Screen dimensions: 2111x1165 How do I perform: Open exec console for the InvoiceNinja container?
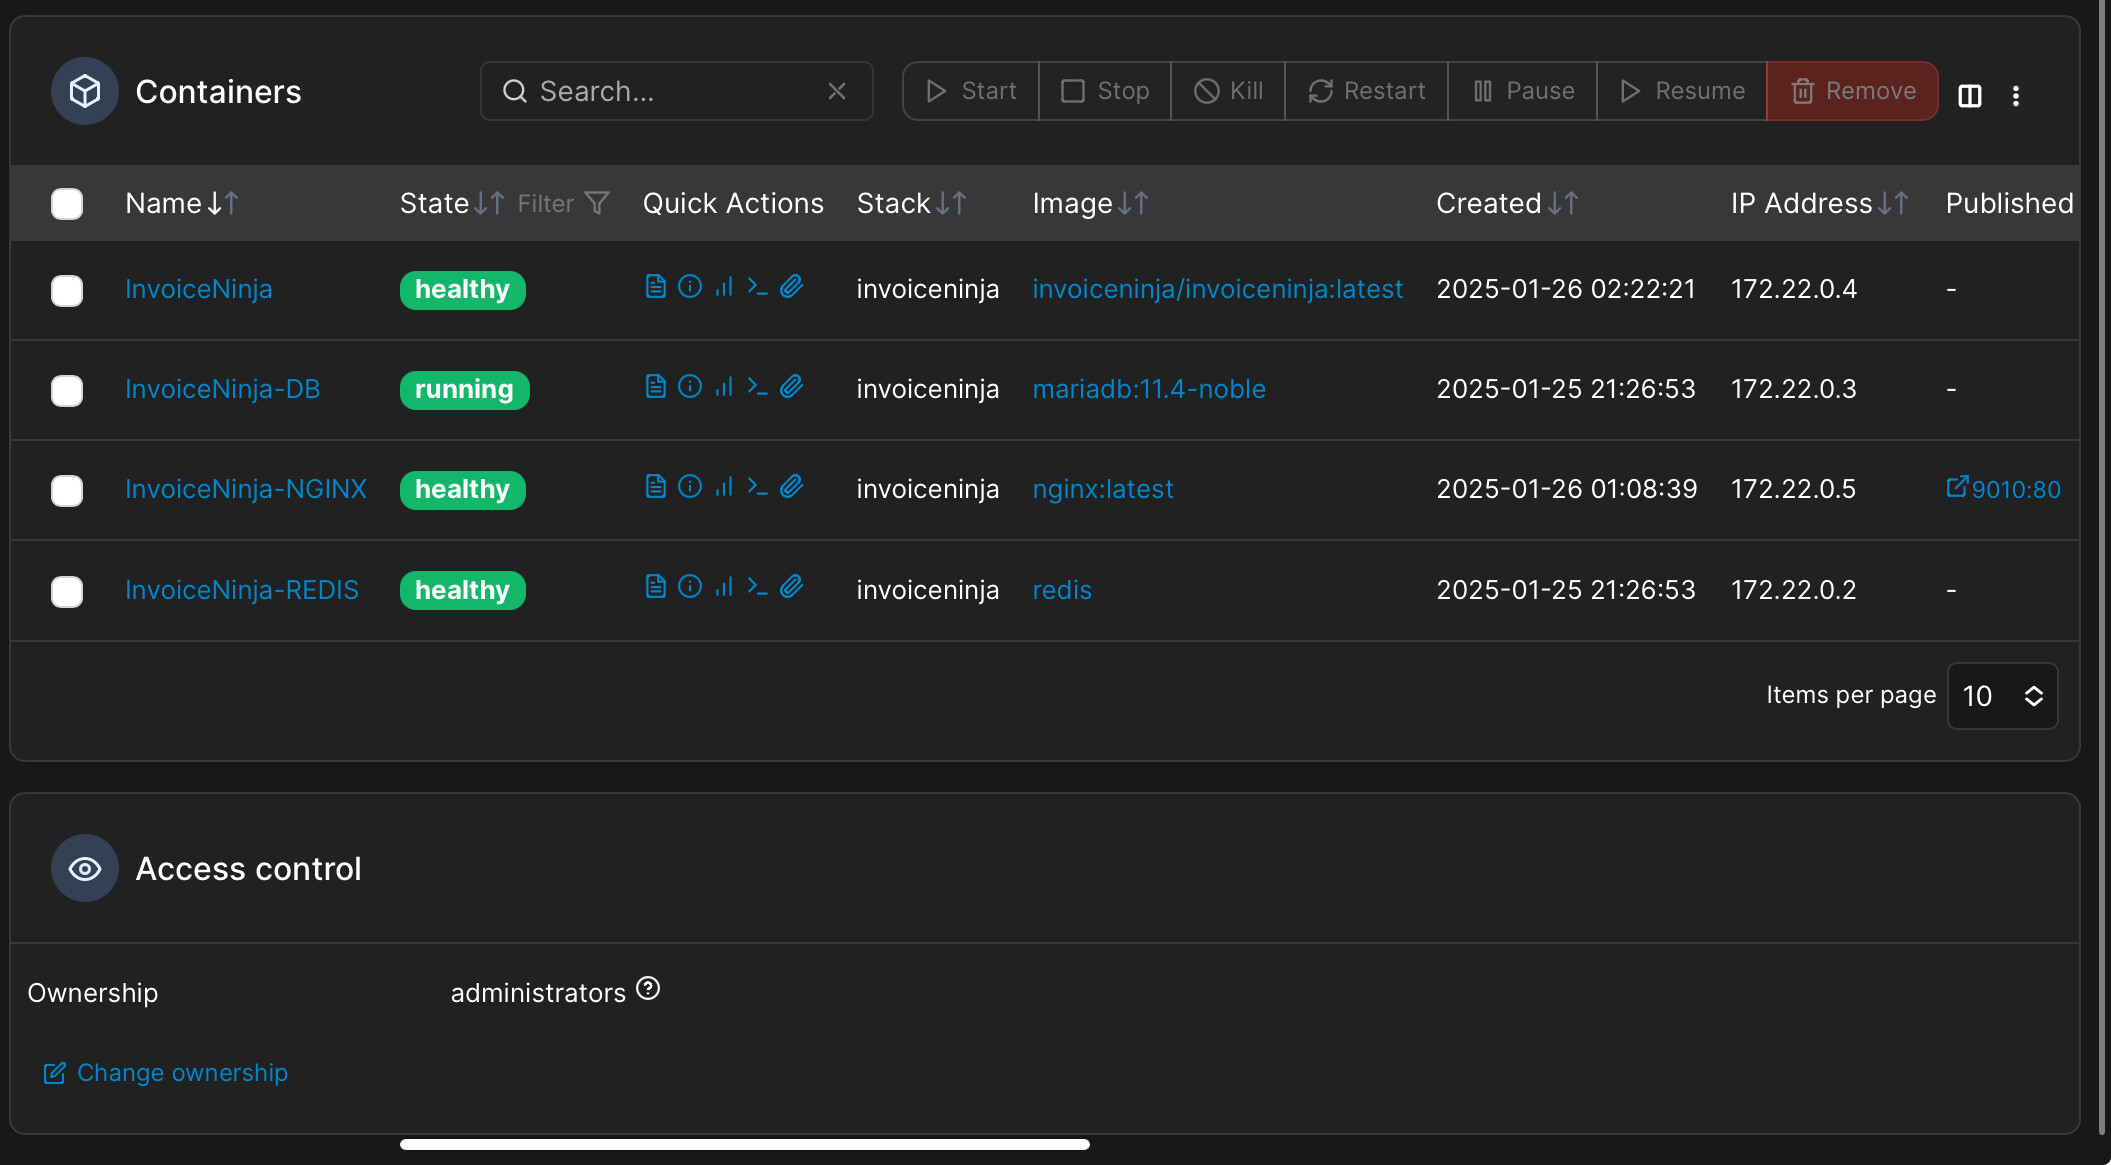[758, 287]
